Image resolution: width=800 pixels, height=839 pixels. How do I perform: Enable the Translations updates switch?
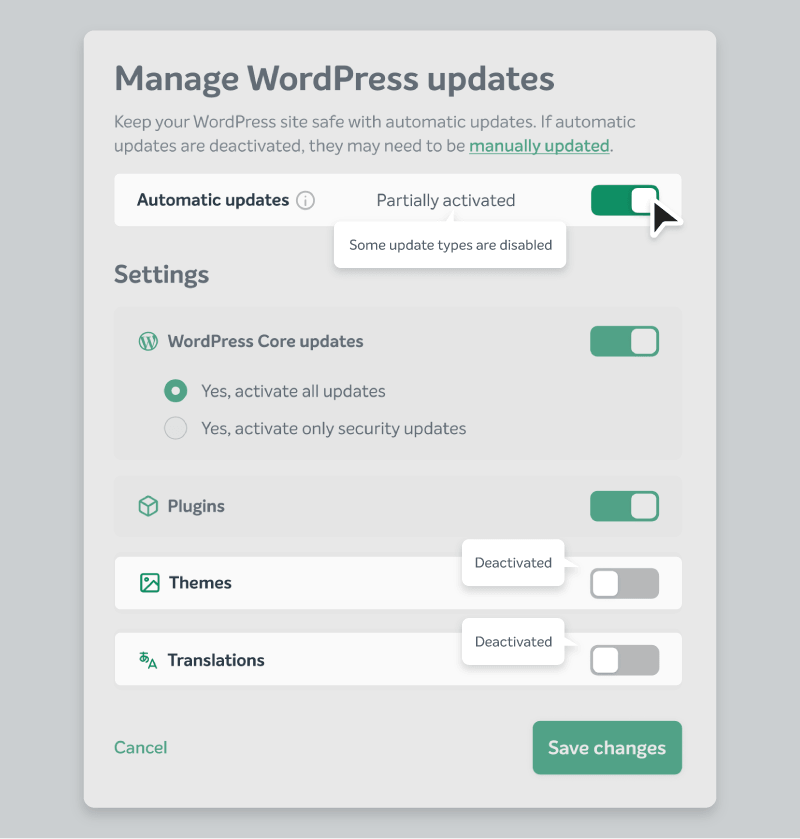point(624,660)
